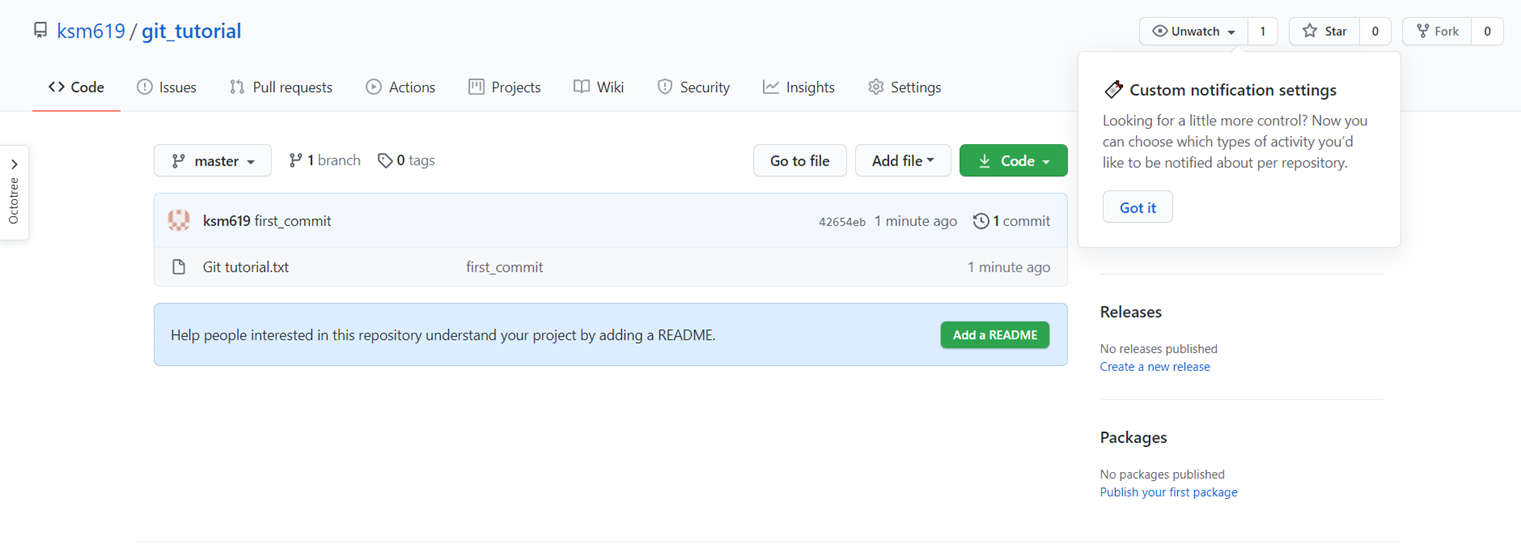Viewport: 1521px width, 545px height.
Task: View the 1 commit history link
Action: tap(1012, 221)
